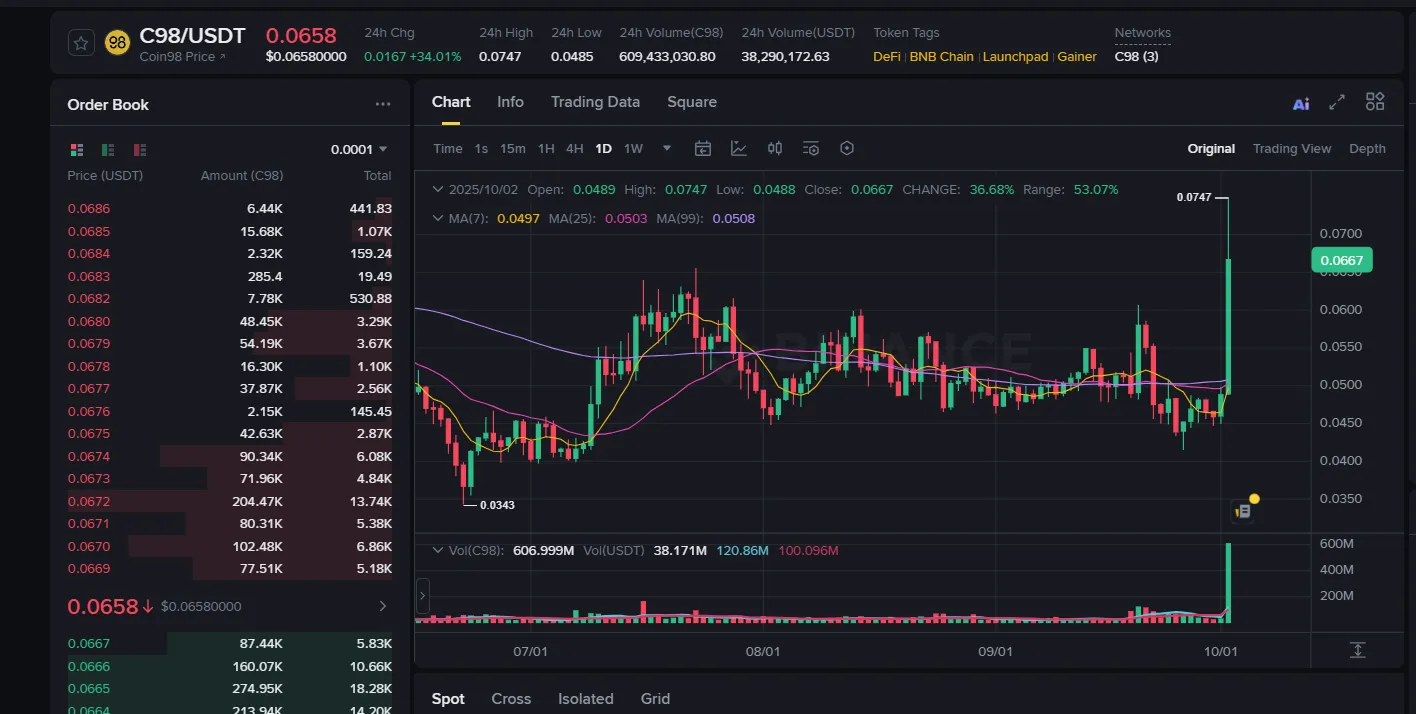Show only buy orders in order book
The width and height of the screenshot is (1416, 714).
(108, 150)
